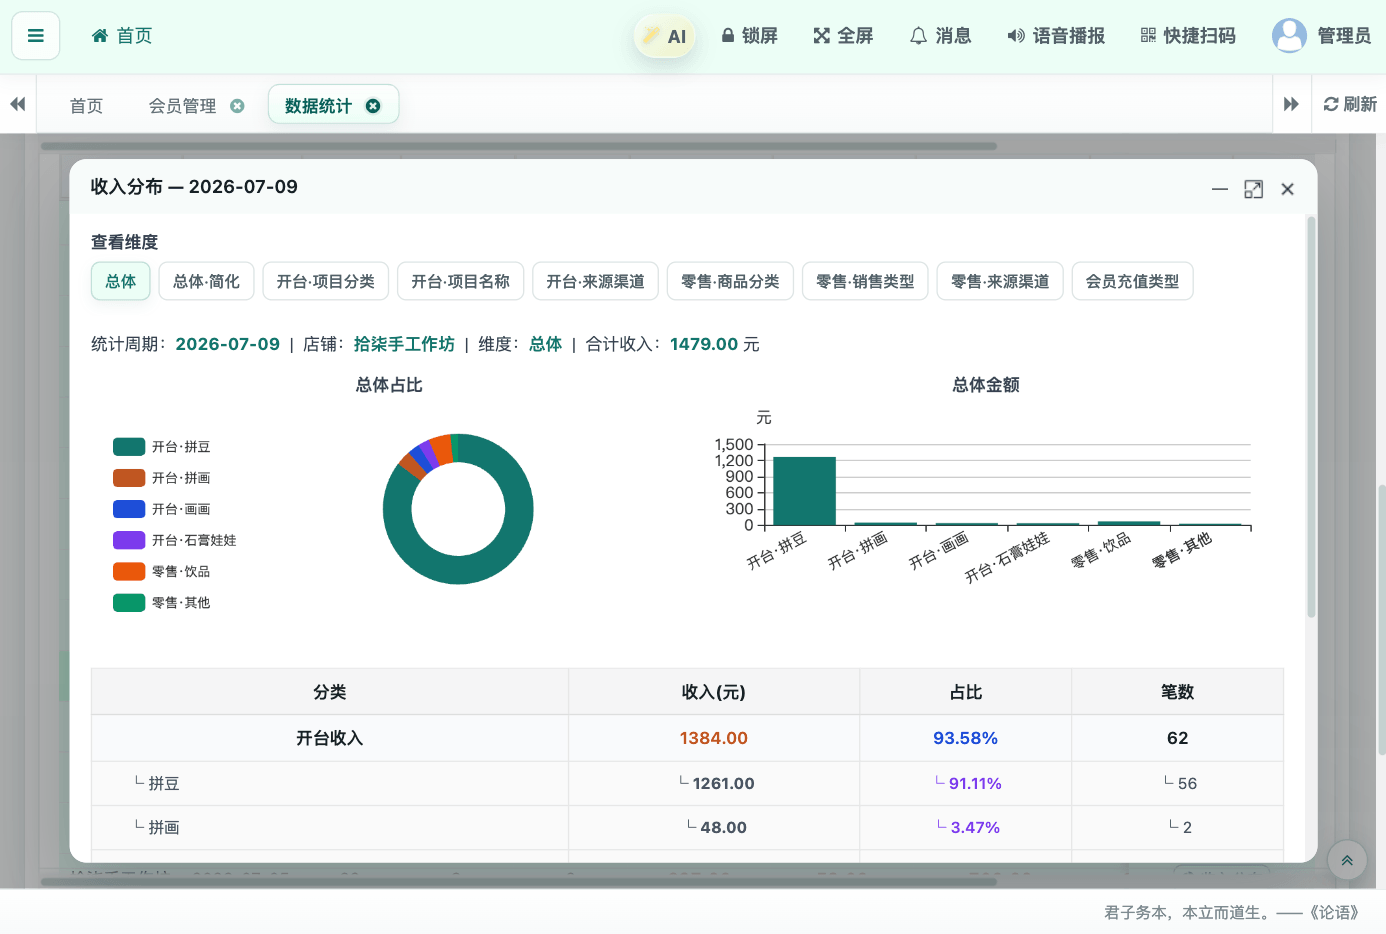This screenshot has height=934, width=1386.
Task: Click the 分类 column header
Action: coord(330,692)
